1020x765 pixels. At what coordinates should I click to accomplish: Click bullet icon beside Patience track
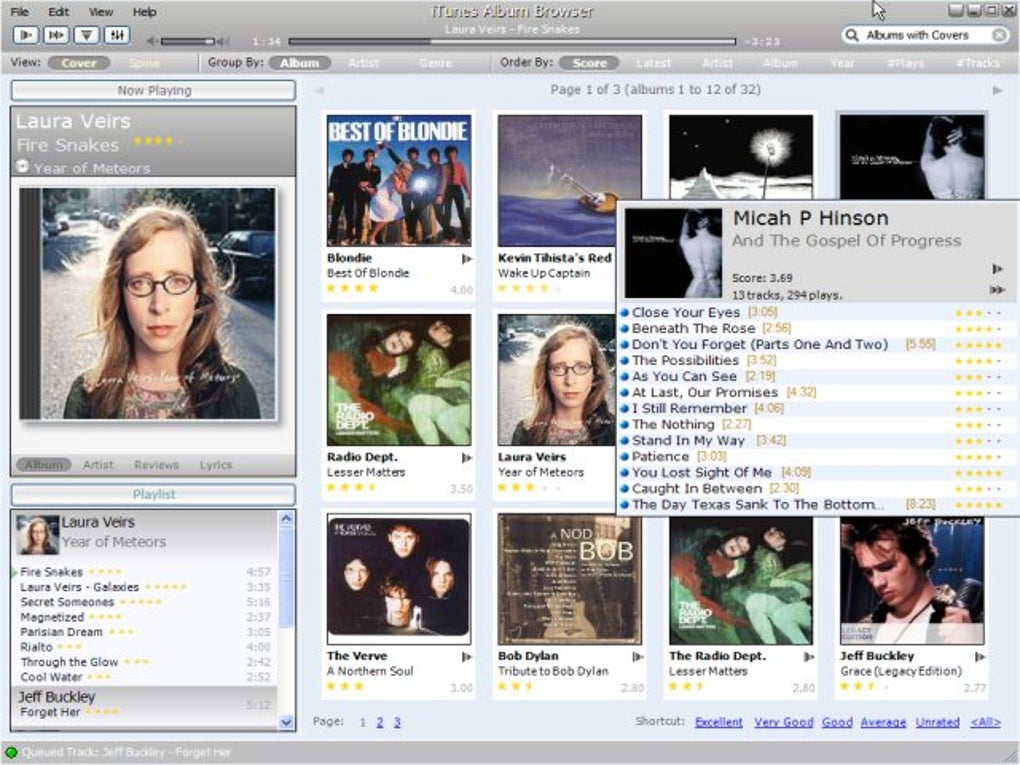click(x=624, y=457)
